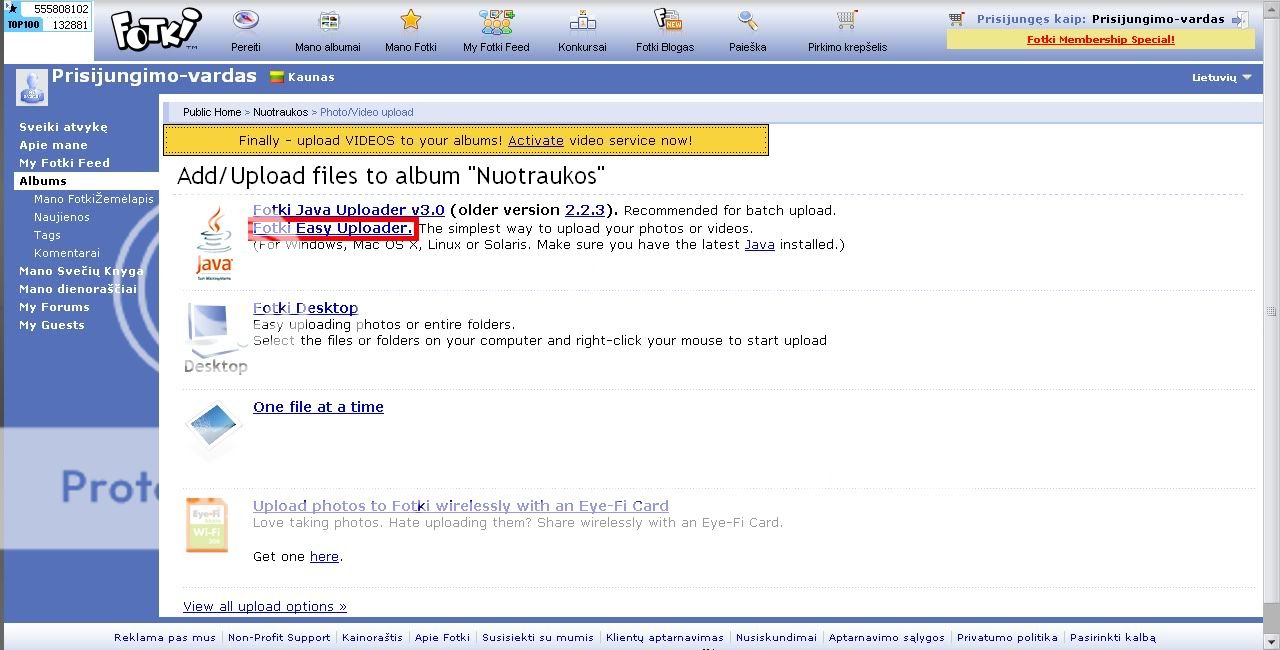Click Privatumo politika footer link
The width and height of the screenshot is (1280, 650).
(x=1007, y=637)
